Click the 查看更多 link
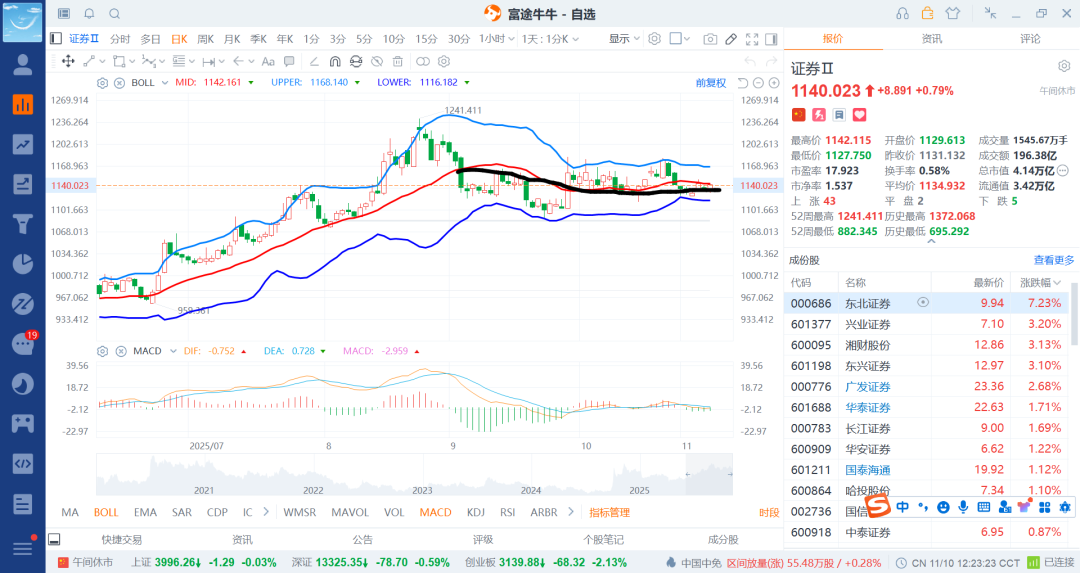 [1054, 260]
